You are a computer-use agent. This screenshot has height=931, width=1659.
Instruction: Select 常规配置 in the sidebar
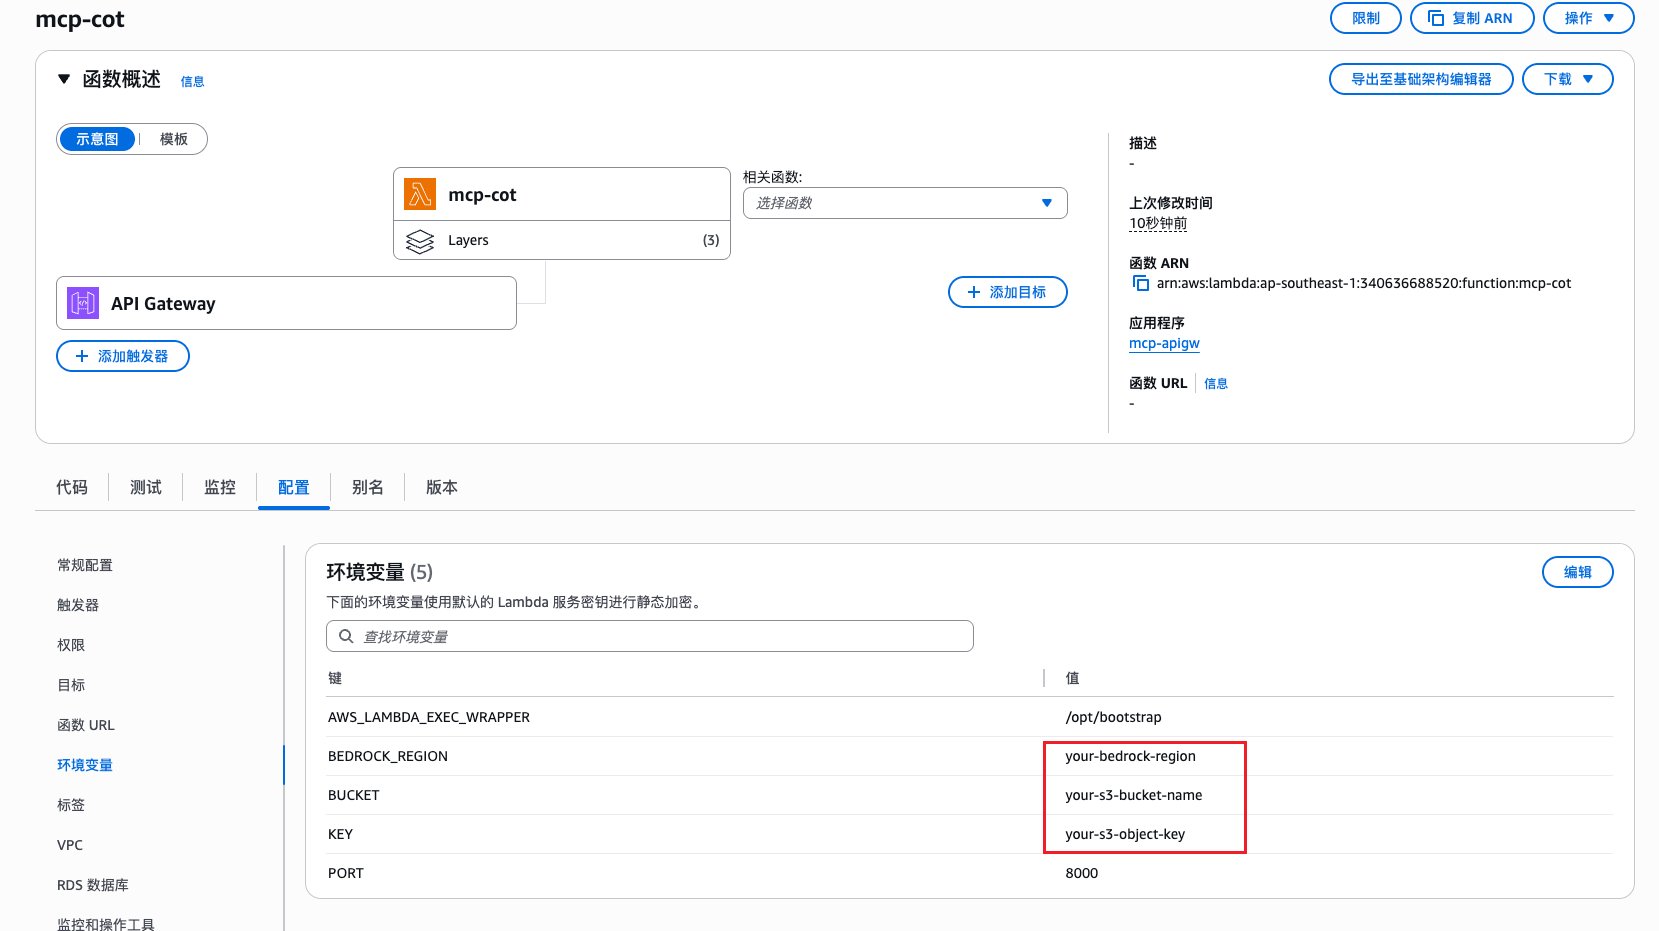click(85, 565)
